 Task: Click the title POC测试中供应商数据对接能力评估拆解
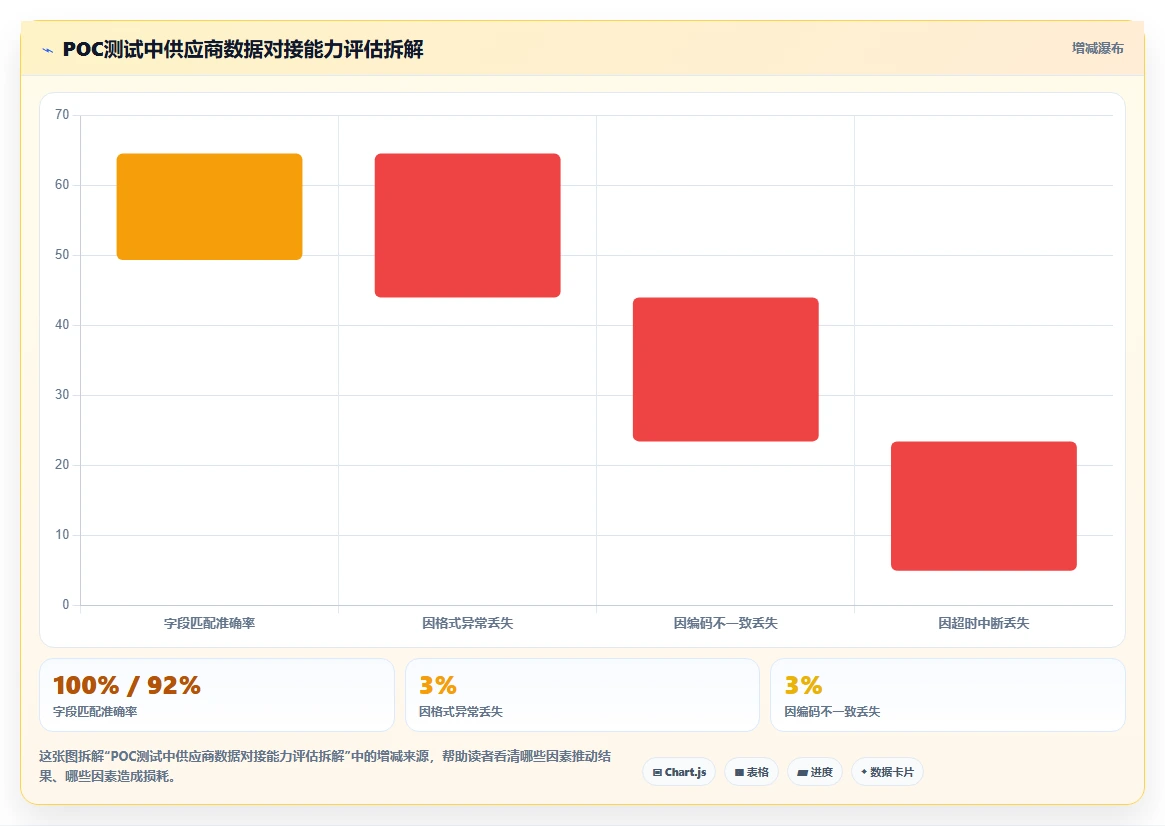pos(243,49)
